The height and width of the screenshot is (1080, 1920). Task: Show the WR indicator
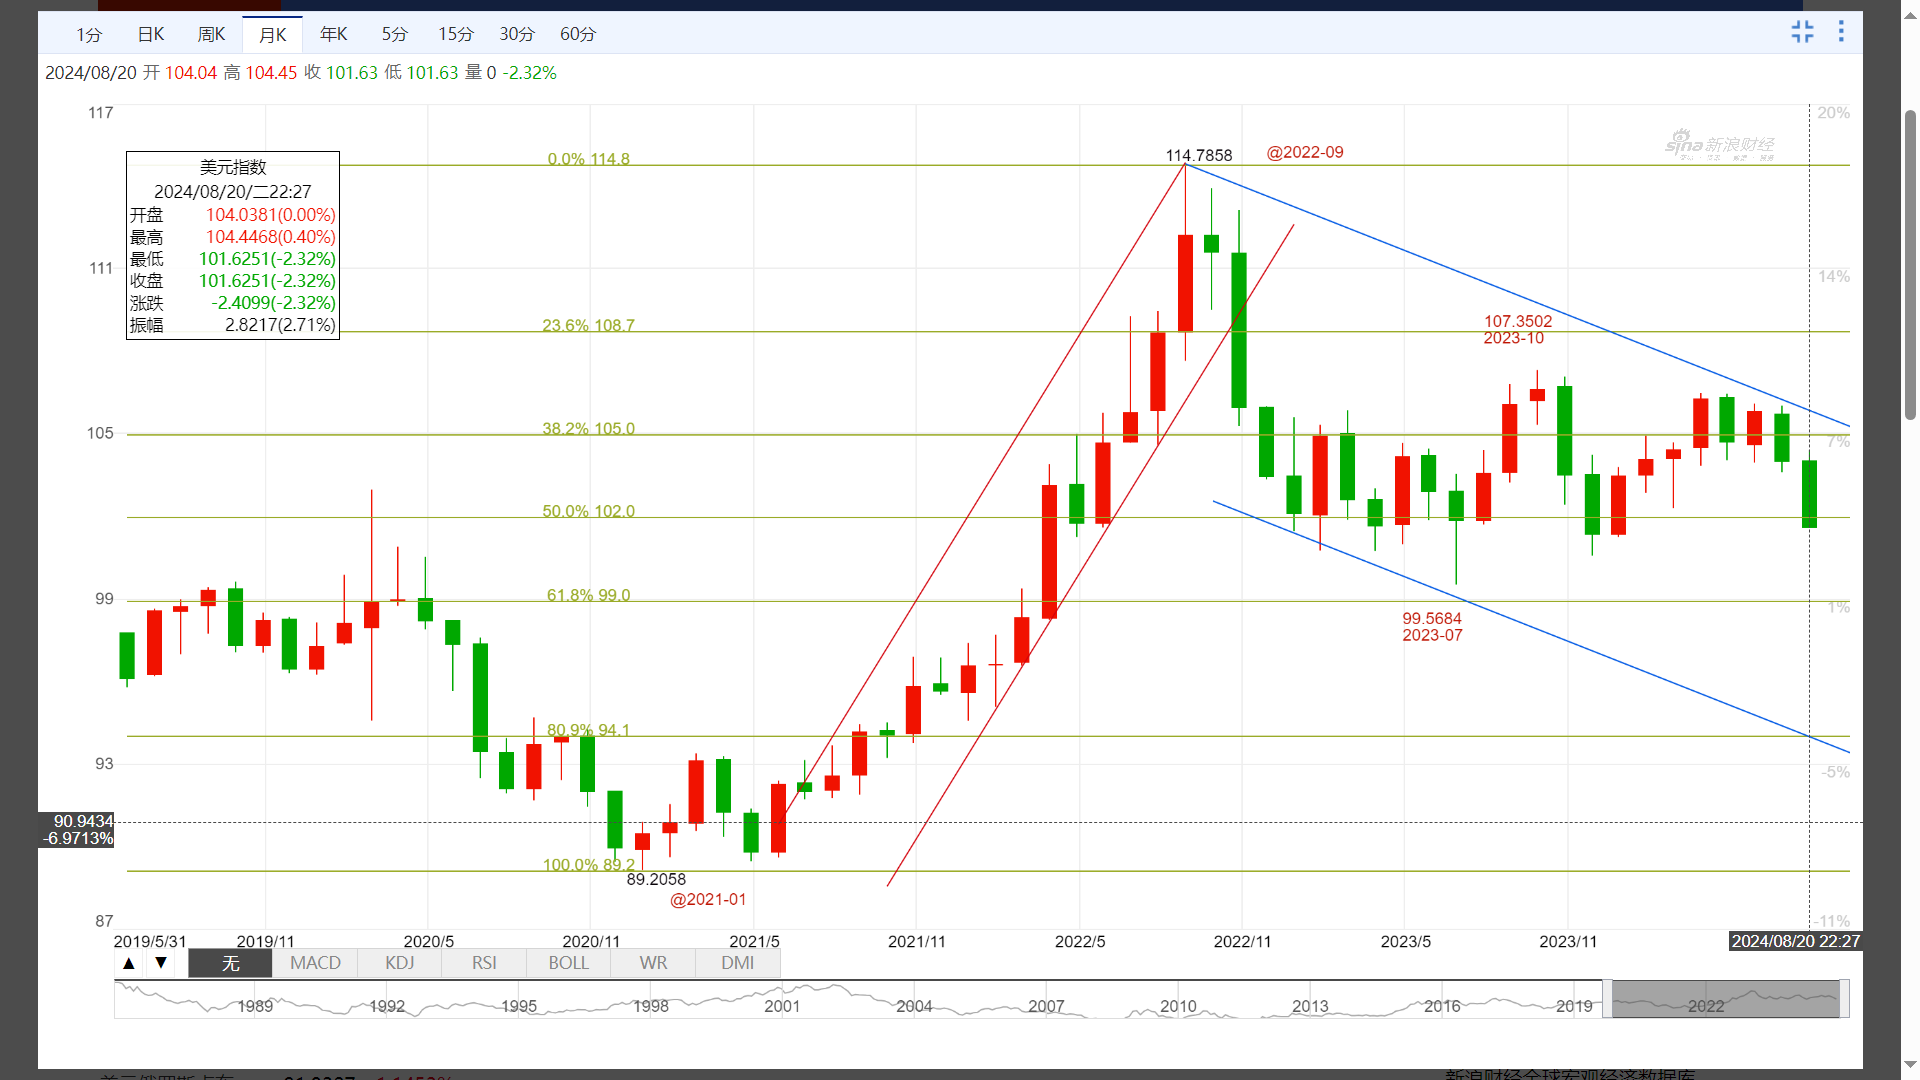pos(653,963)
